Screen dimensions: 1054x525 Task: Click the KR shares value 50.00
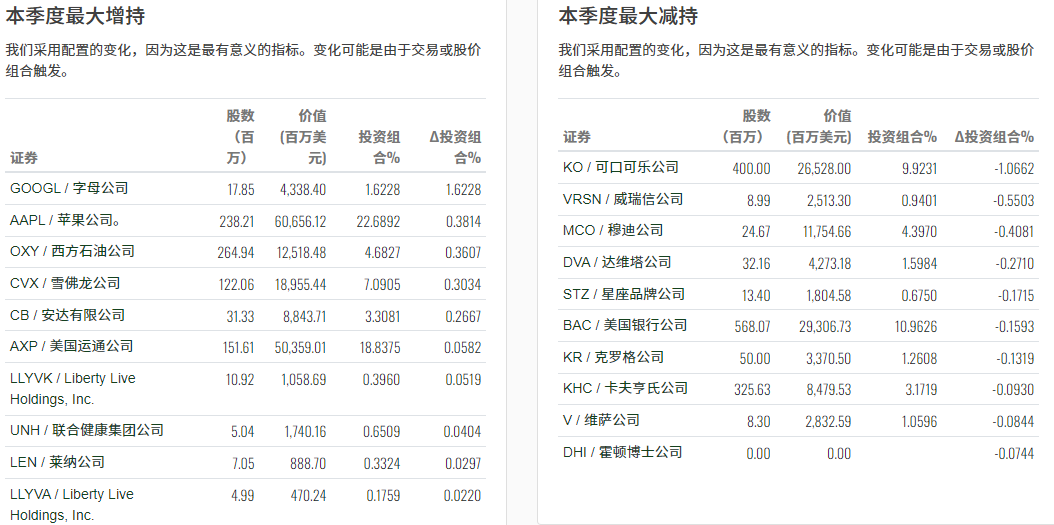[x=755, y=359]
